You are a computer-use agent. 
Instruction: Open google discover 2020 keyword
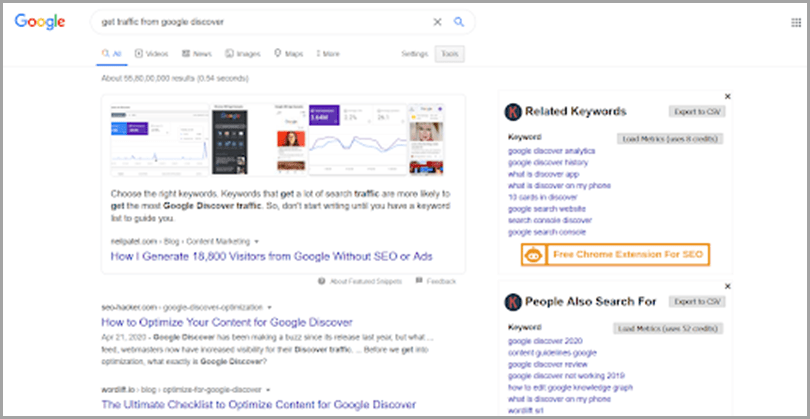click(x=545, y=341)
